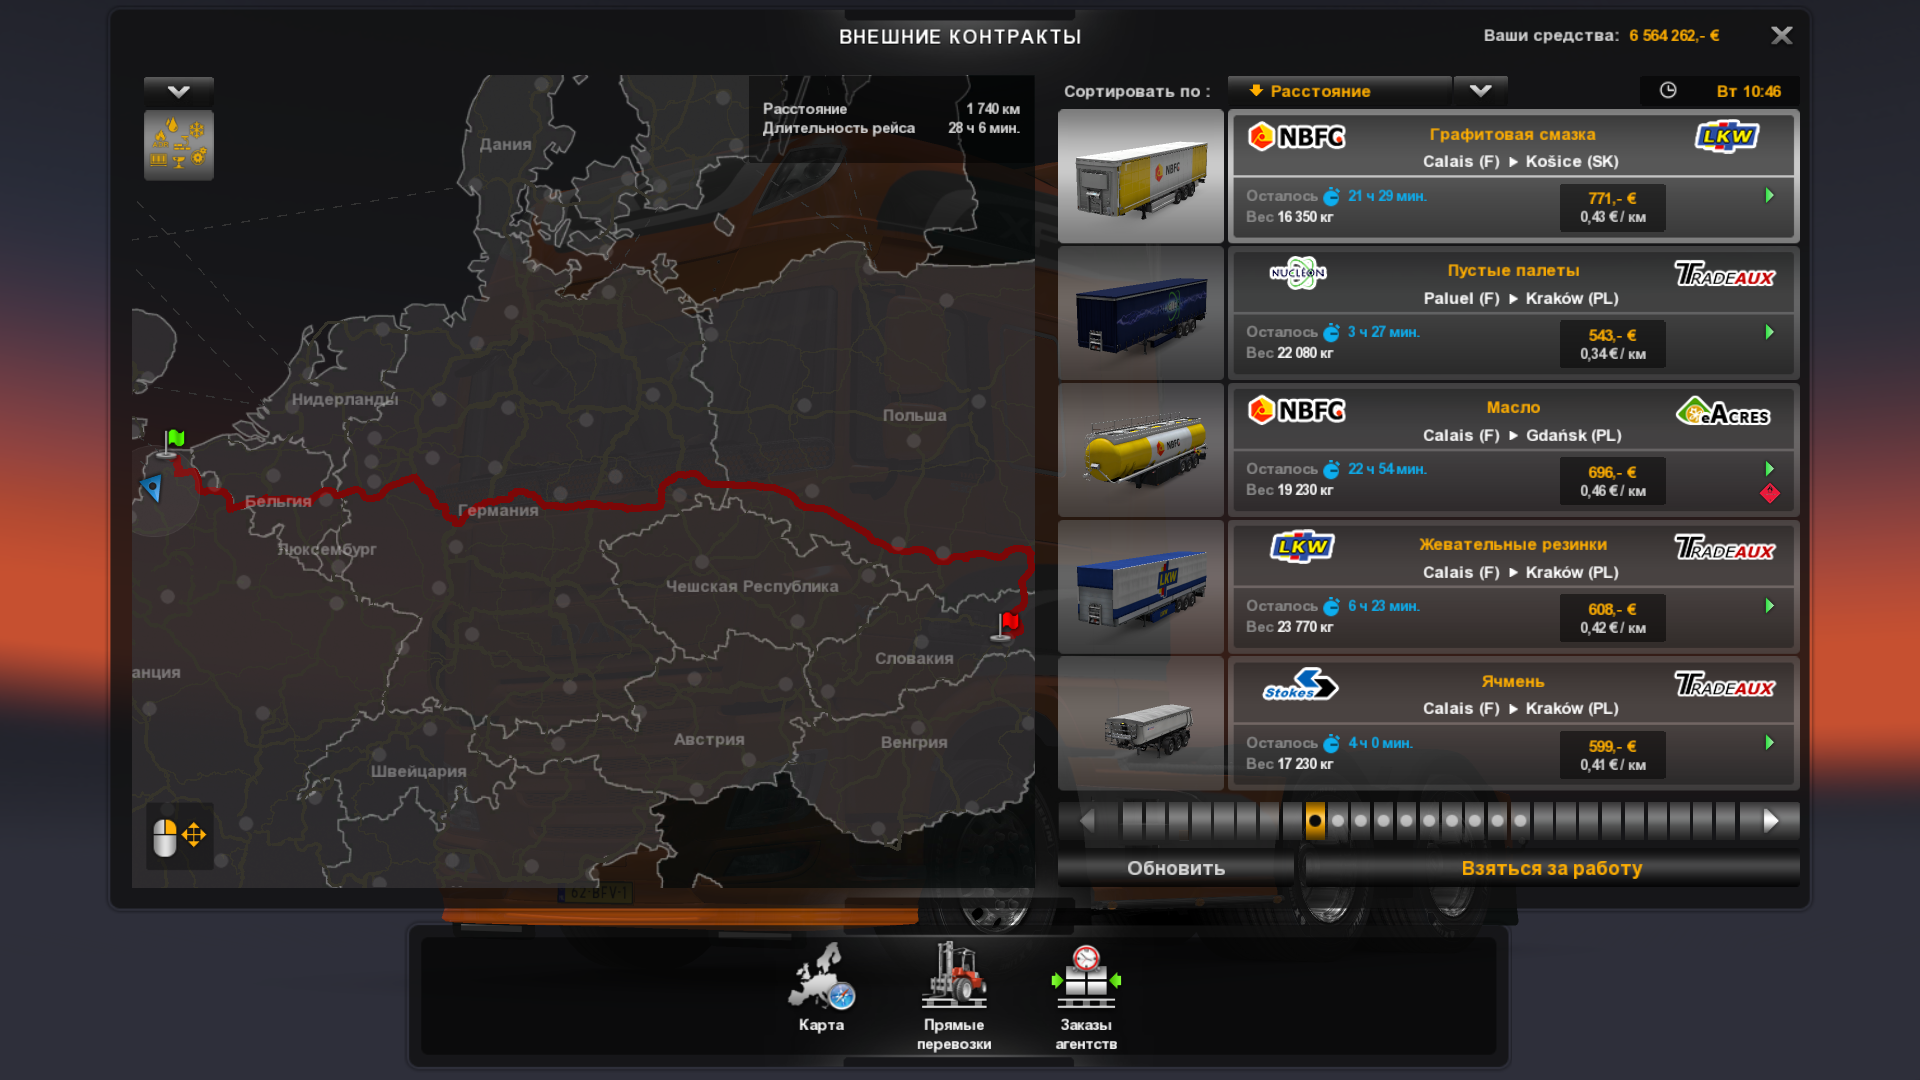This screenshot has height=1080, width=1920.
Task: Open Заказы агентств cargo market icon
Action: [x=1086, y=979]
